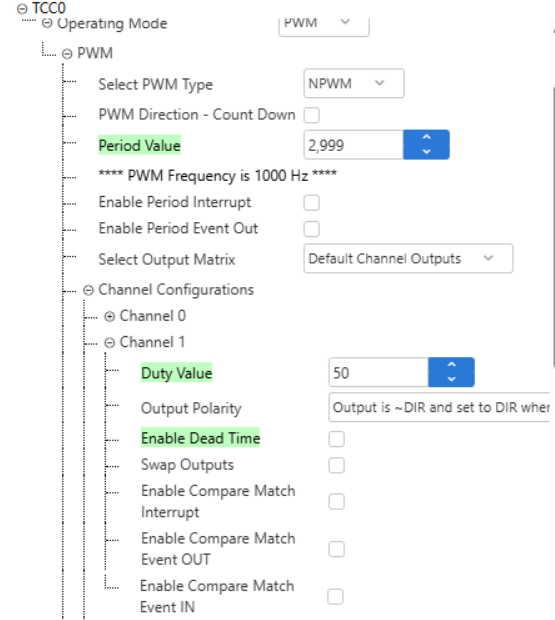Screen dimensions: 555x620
Task: Decrease the Period Value with down arrow
Action: tap(427, 152)
